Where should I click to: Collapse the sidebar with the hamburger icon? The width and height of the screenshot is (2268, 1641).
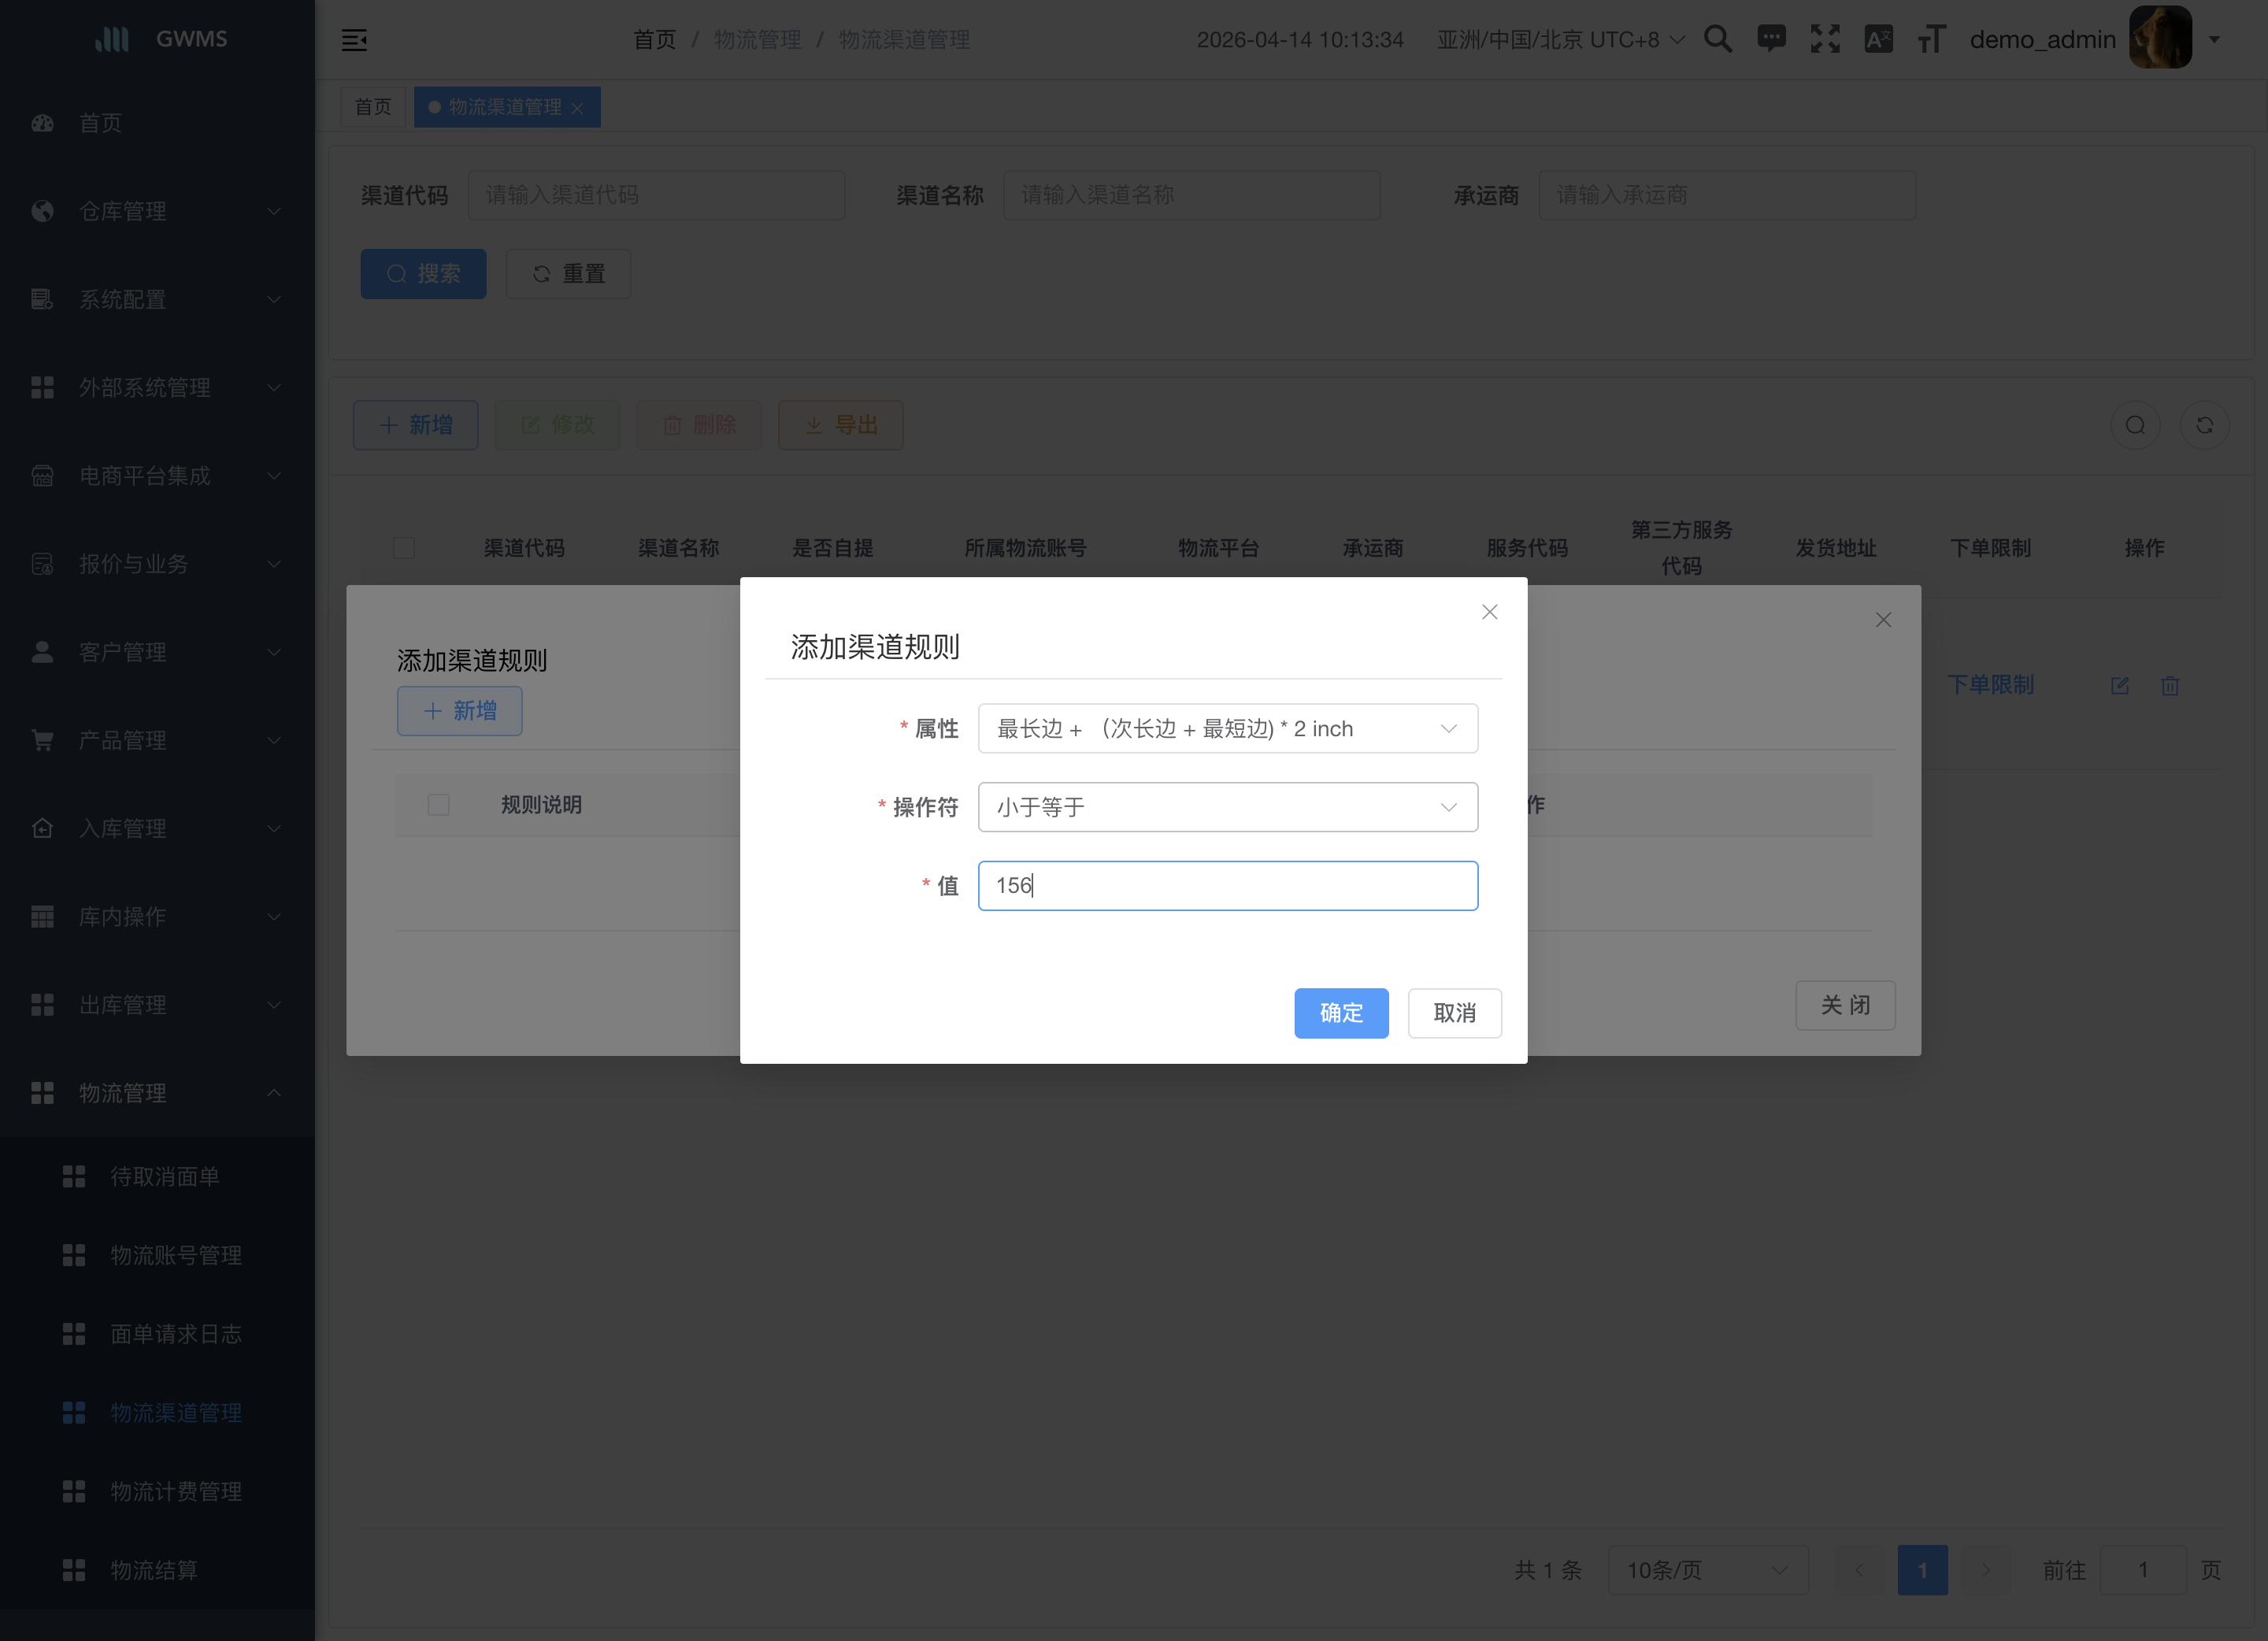pyautogui.click(x=354, y=40)
